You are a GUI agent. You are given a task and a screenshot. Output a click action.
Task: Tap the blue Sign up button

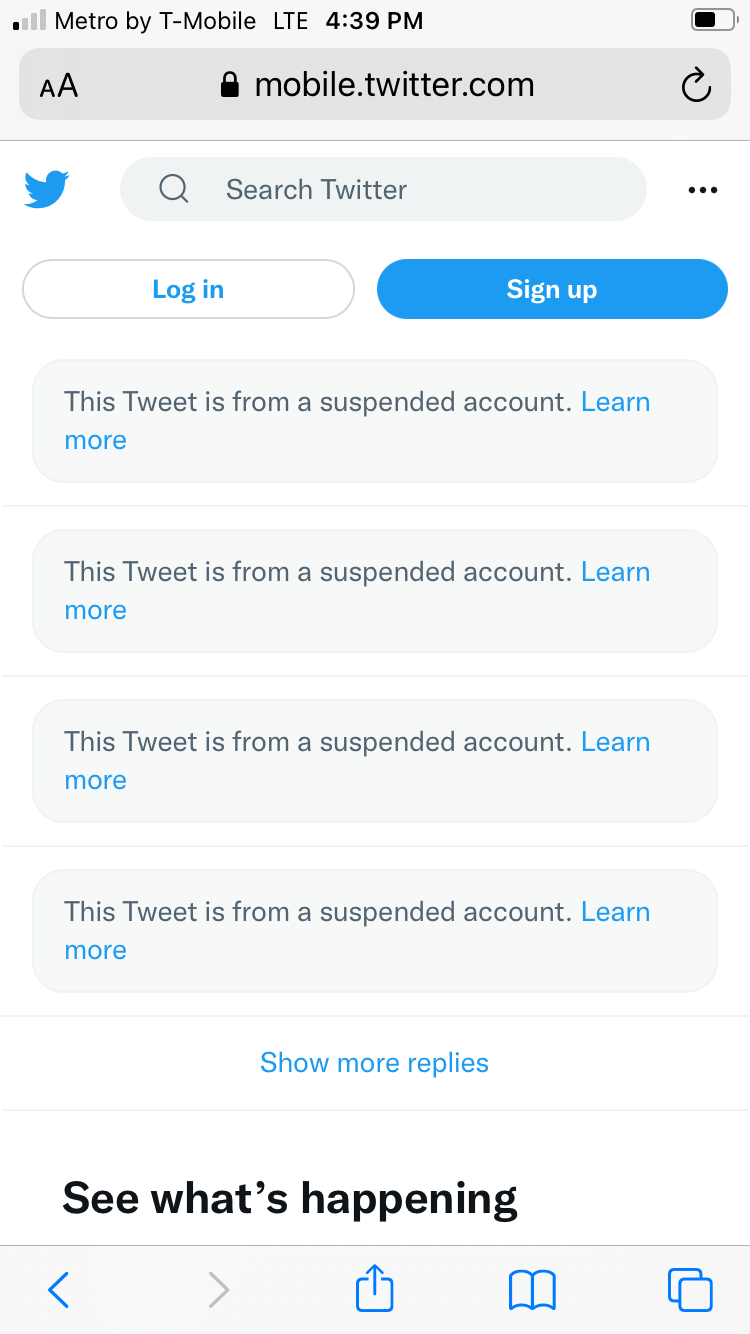pos(552,289)
